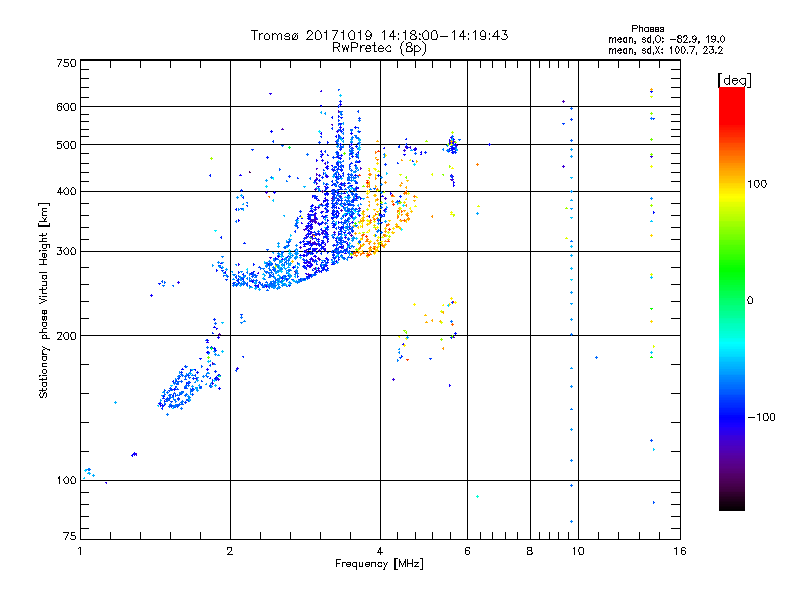Click the colorbar tick label '100'
Viewport: 800px width, 600px height.
(x=757, y=184)
